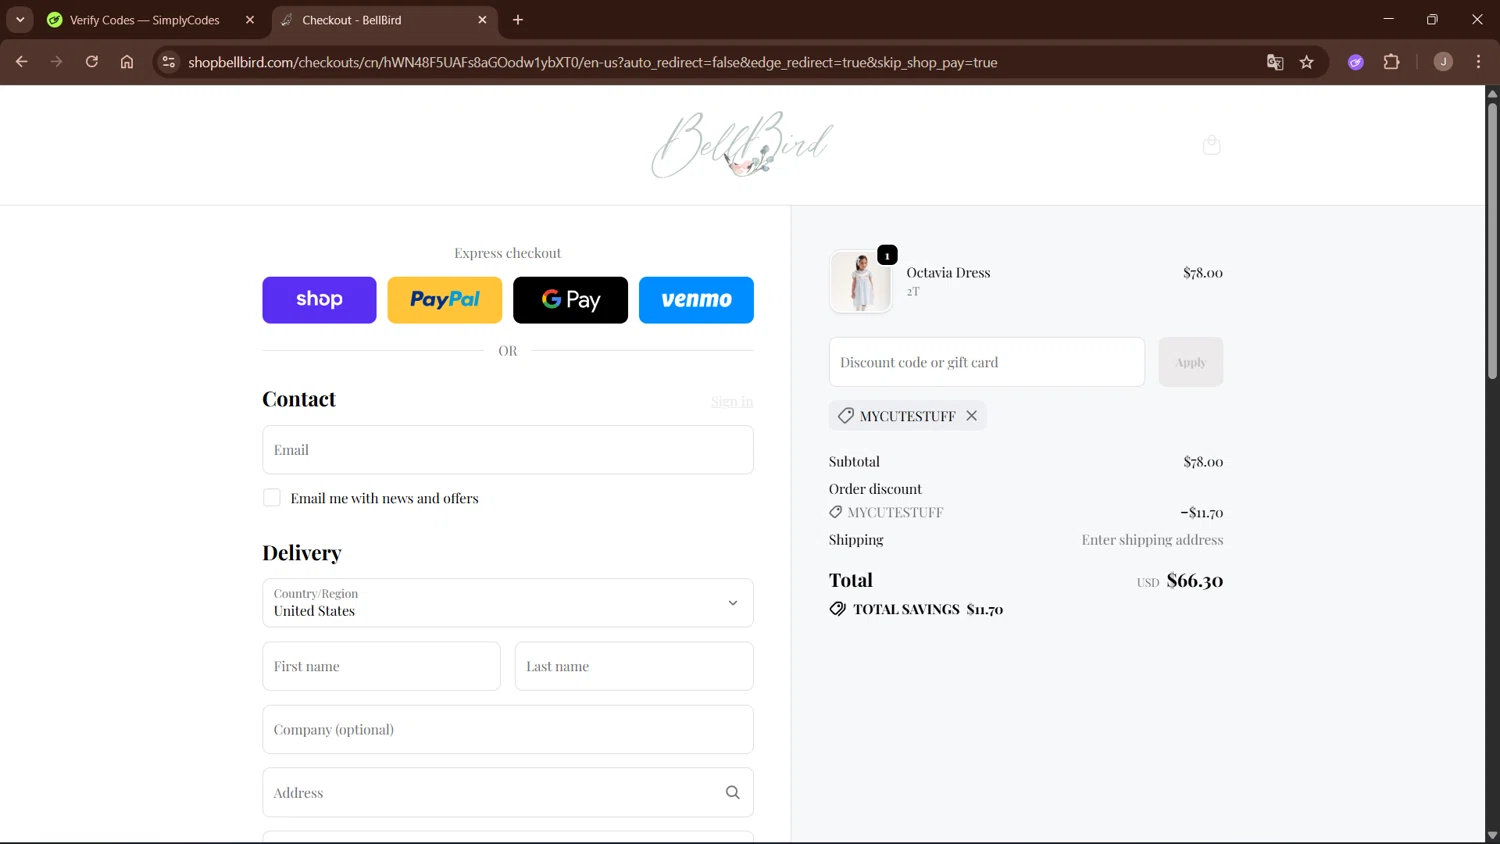Focus the First name field
Screen dimensions: 1500x844
381,666
